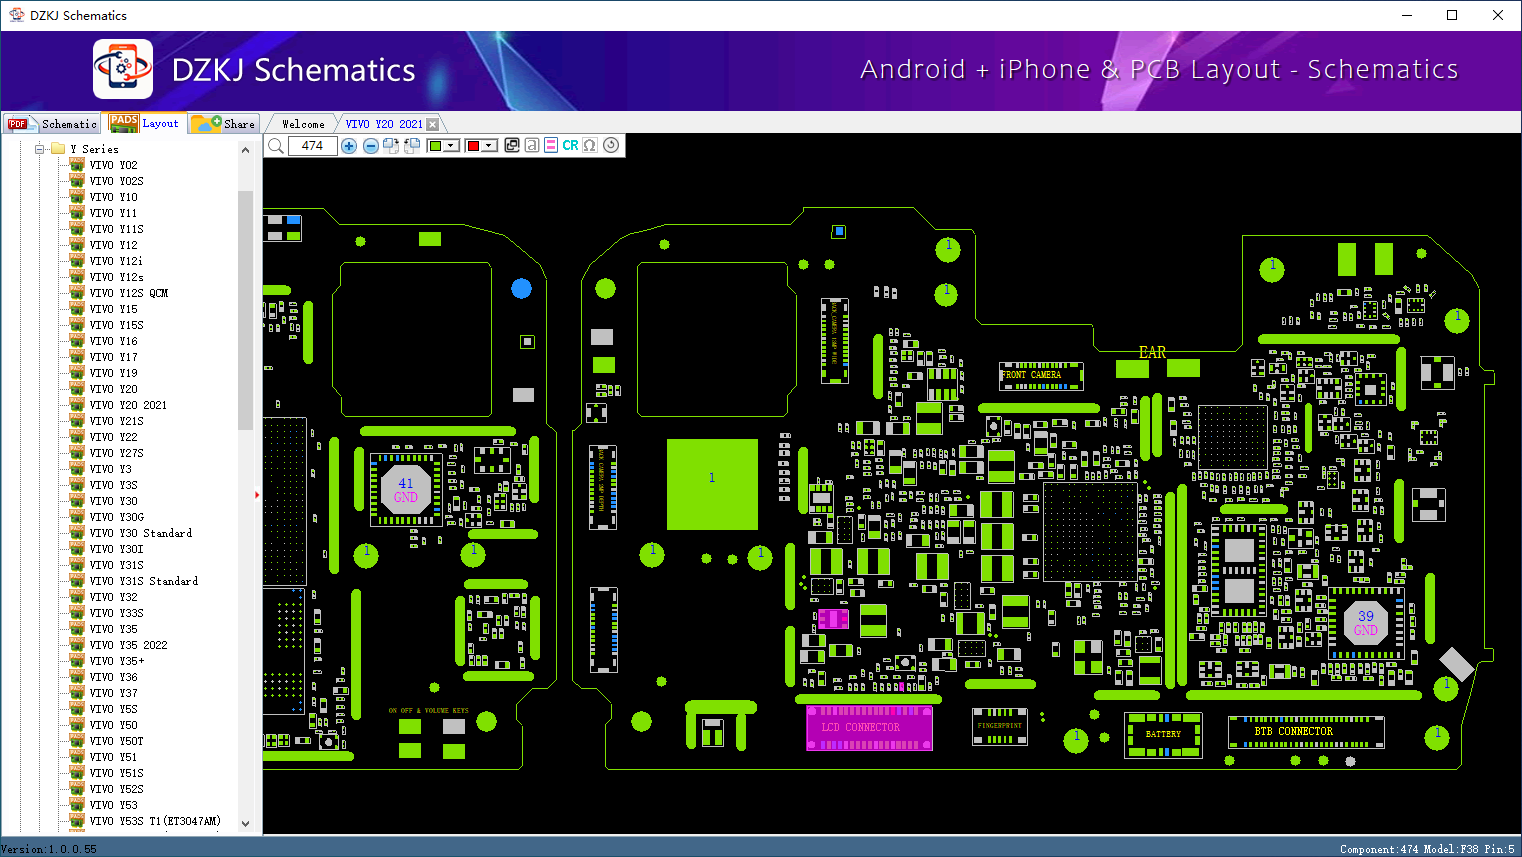Viewport: 1522px width, 857px height.
Task: Click the model list scroll-down arrow
Action: 245,824
